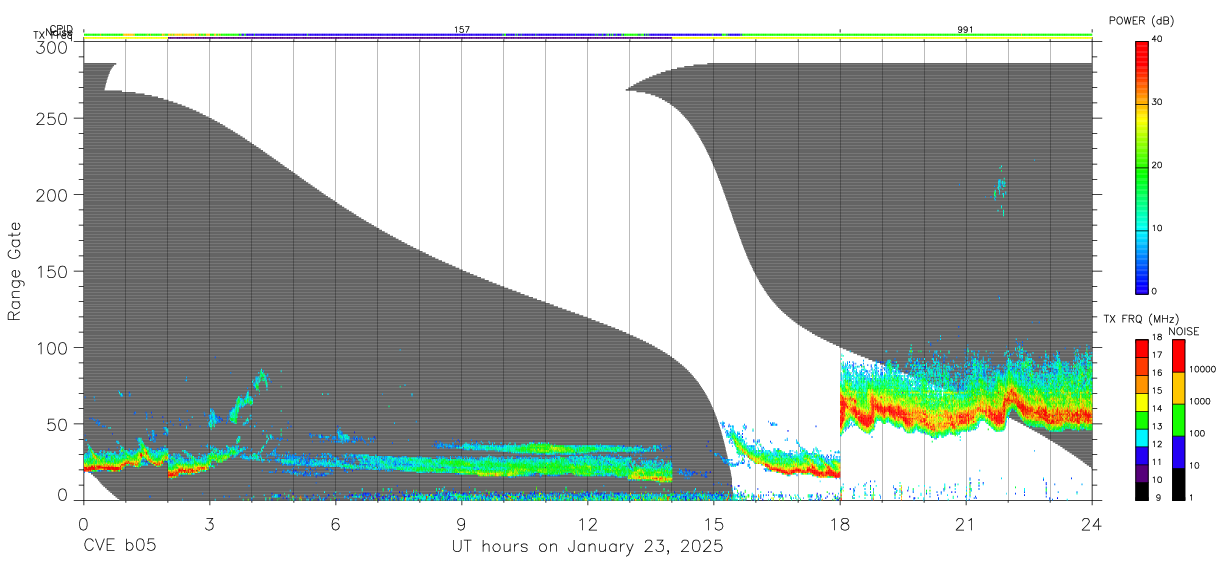This screenshot has height=567, width=1228.
Task: Pick the blue band of NOISE legend
Action: pyautogui.click(x=1178, y=451)
